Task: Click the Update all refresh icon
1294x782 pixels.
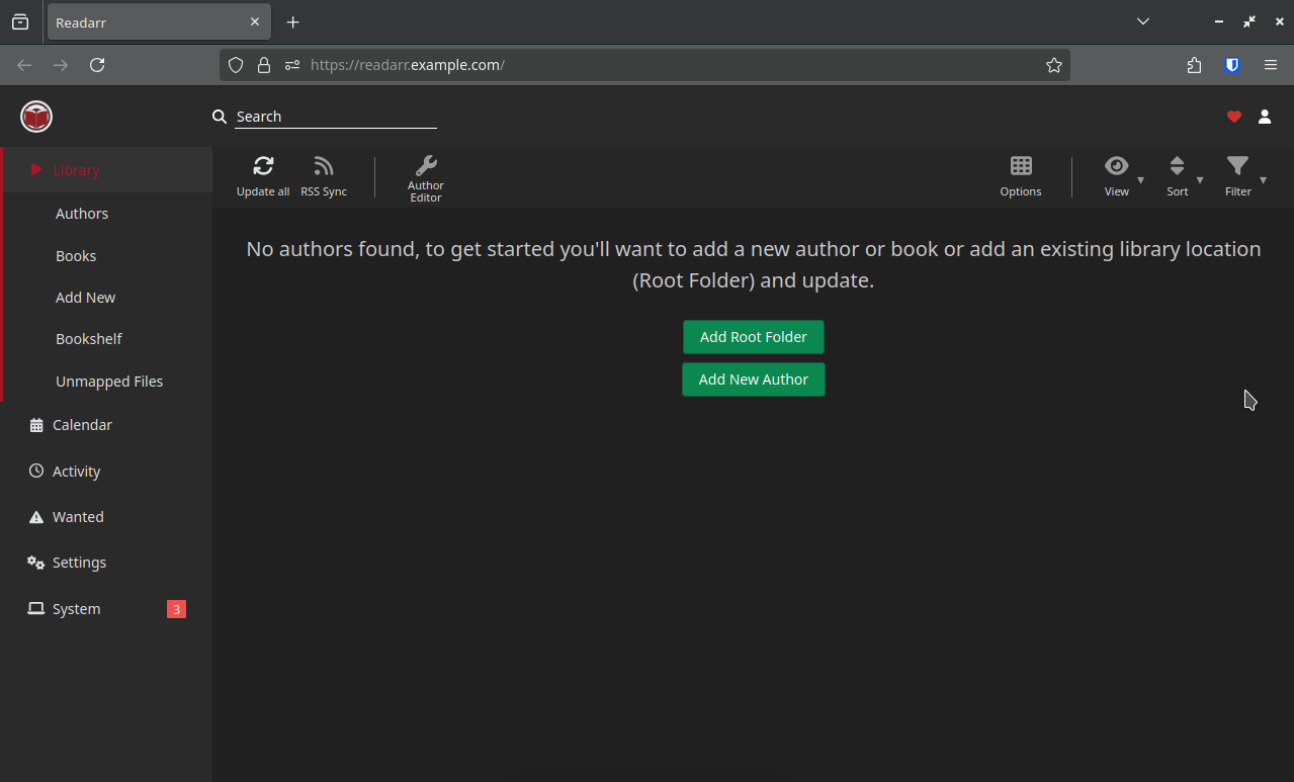Action: pos(263,167)
